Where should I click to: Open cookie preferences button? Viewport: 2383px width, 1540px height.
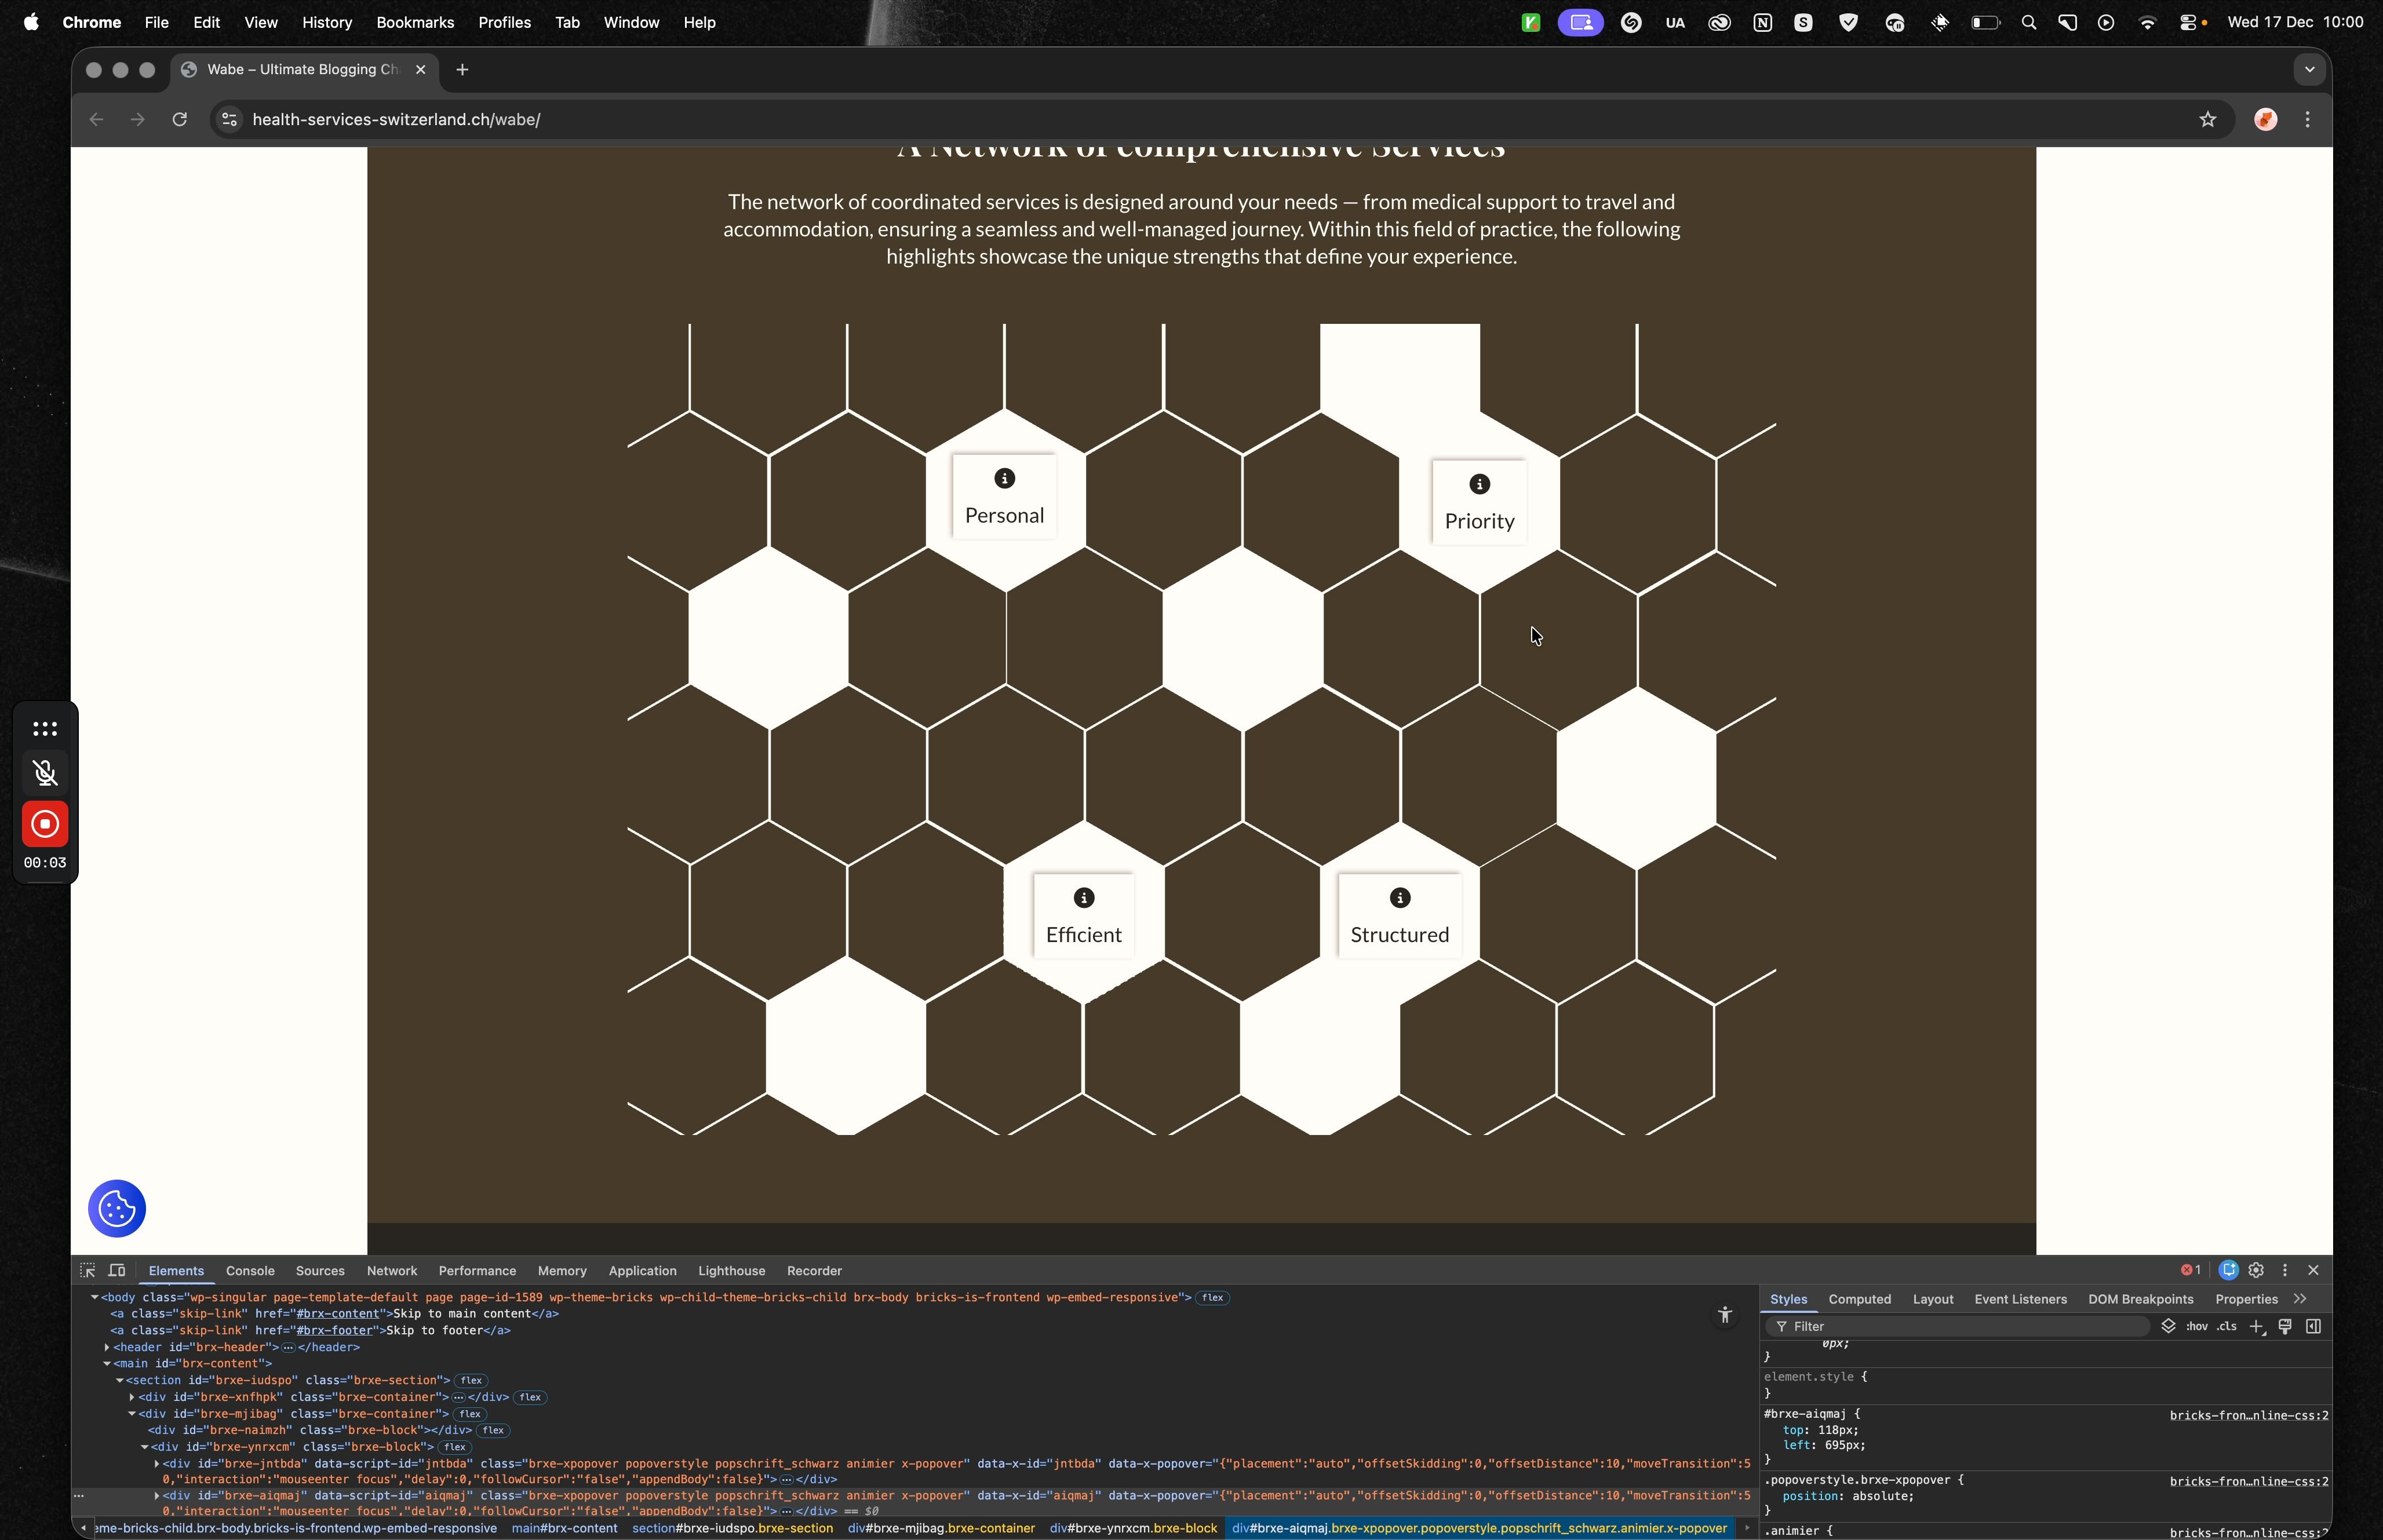coord(117,1209)
